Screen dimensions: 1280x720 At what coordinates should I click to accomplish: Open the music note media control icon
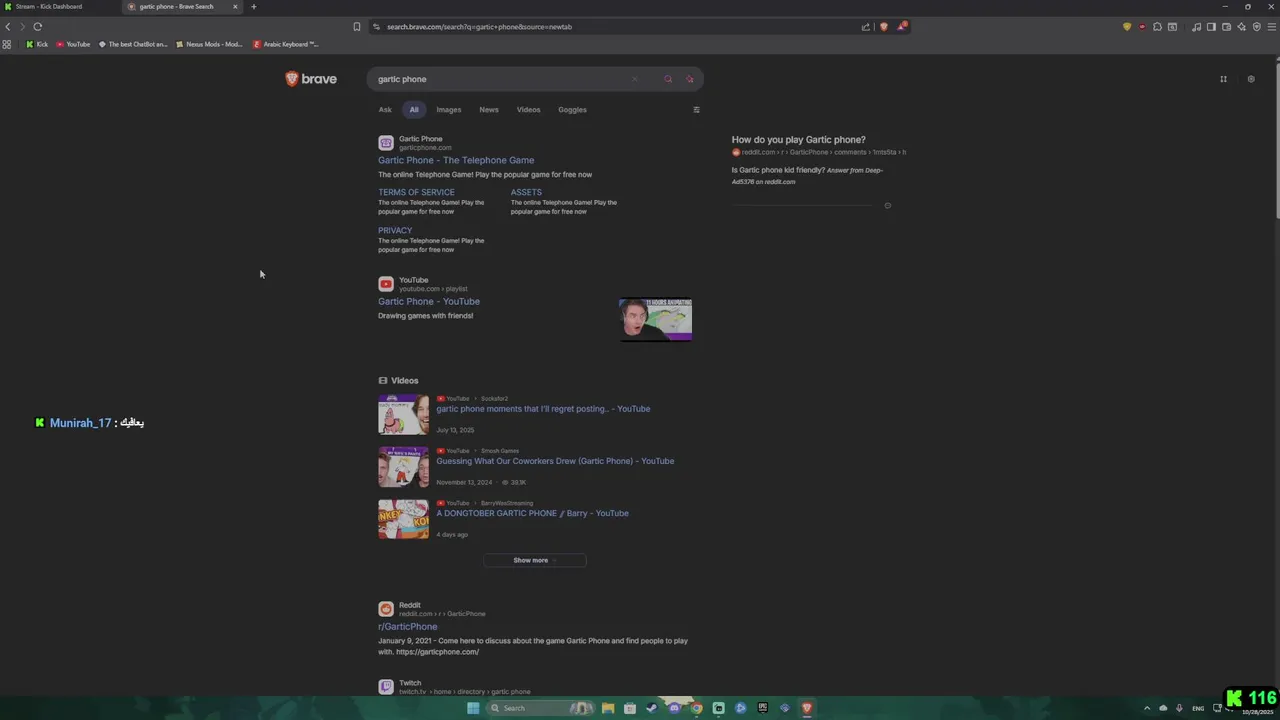coord(1196,27)
